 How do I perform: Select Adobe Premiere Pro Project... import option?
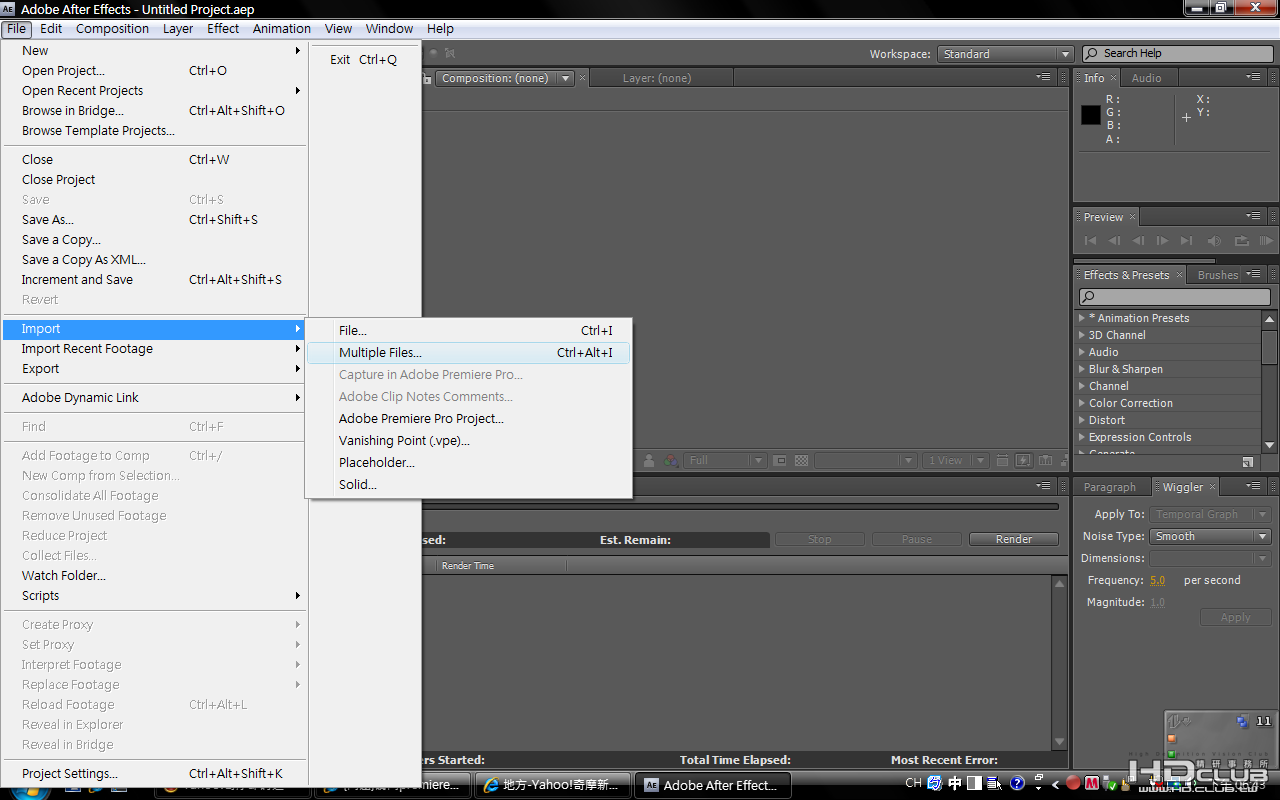pos(468,418)
